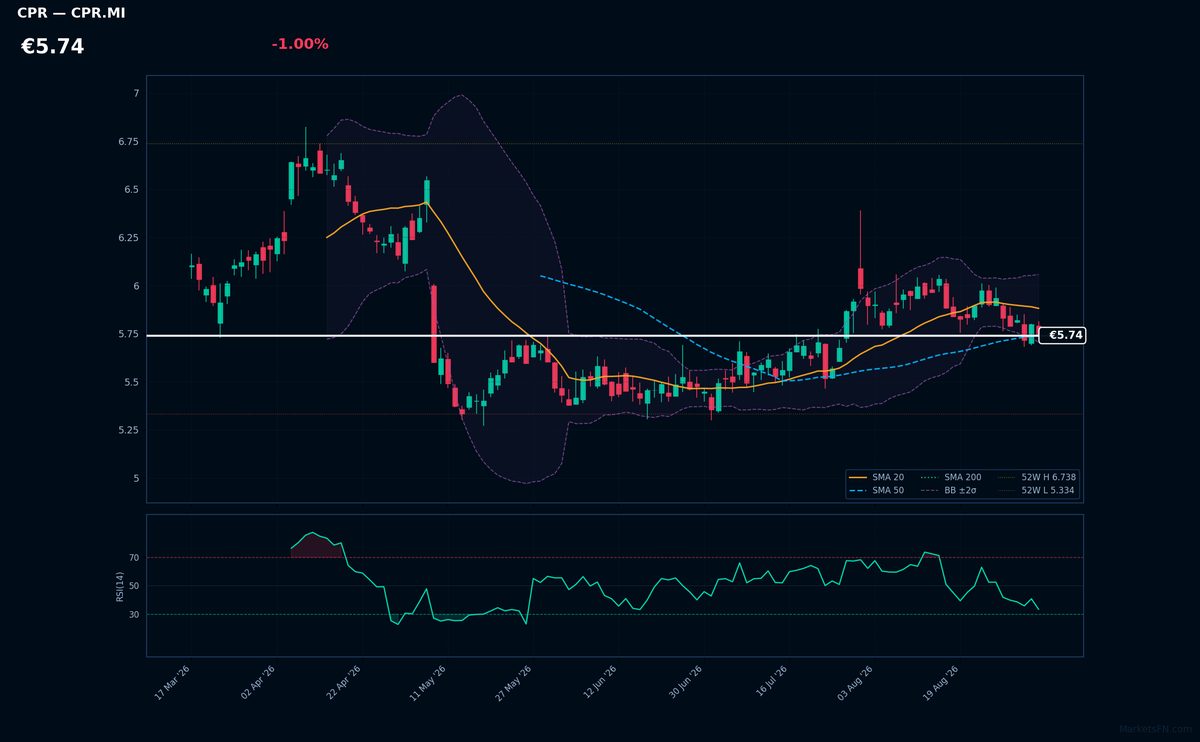The height and width of the screenshot is (742, 1200).
Task: Click the 70 RSI axis label
Action: (x=134, y=557)
